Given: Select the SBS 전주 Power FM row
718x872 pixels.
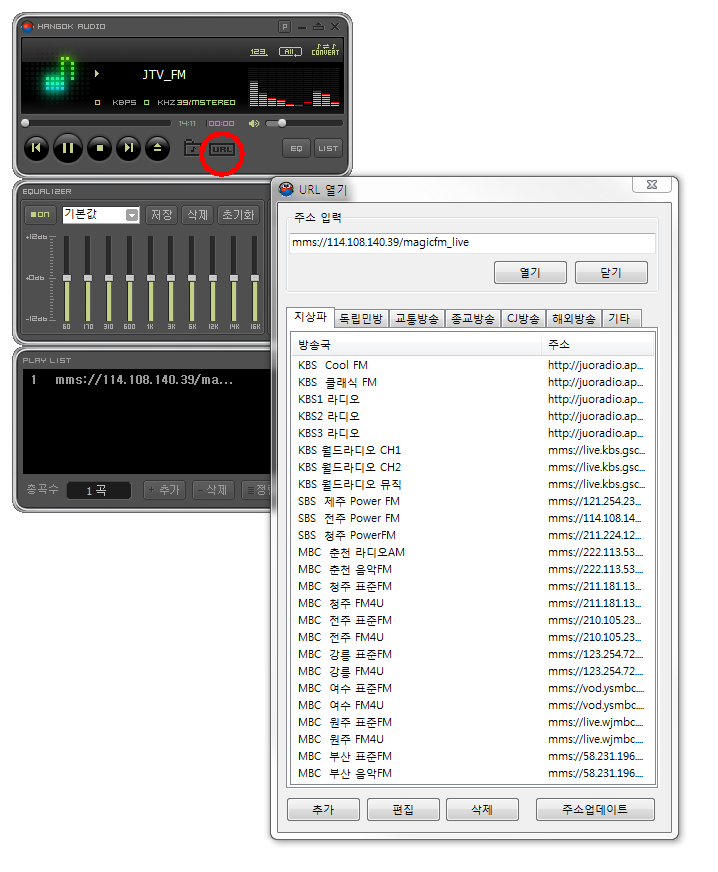Looking at the screenshot, I should [x=472, y=518].
